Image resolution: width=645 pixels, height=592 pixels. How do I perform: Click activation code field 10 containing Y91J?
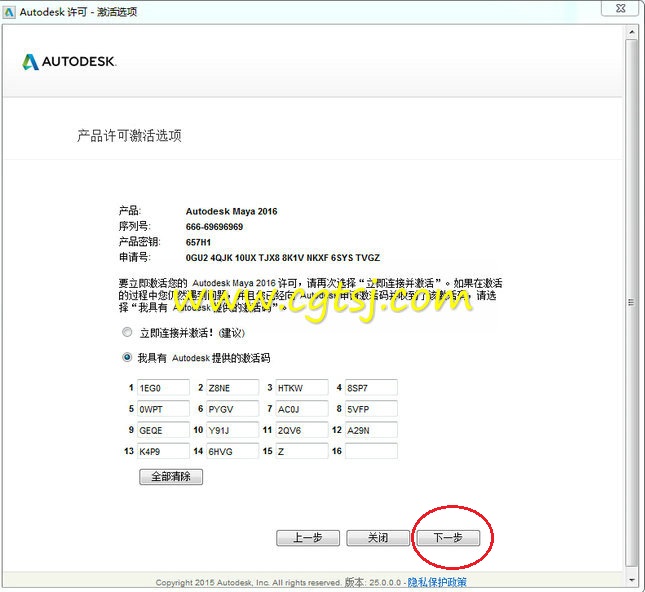click(232, 430)
